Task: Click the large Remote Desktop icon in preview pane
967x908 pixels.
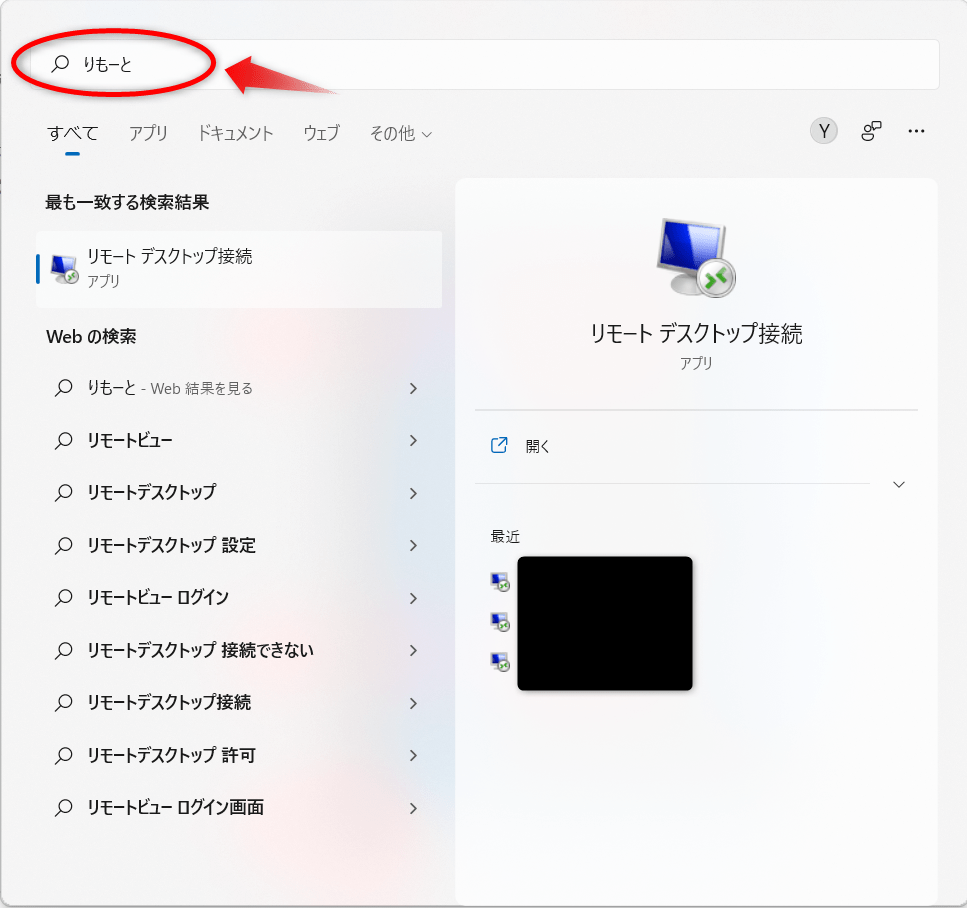Action: click(x=696, y=257)
